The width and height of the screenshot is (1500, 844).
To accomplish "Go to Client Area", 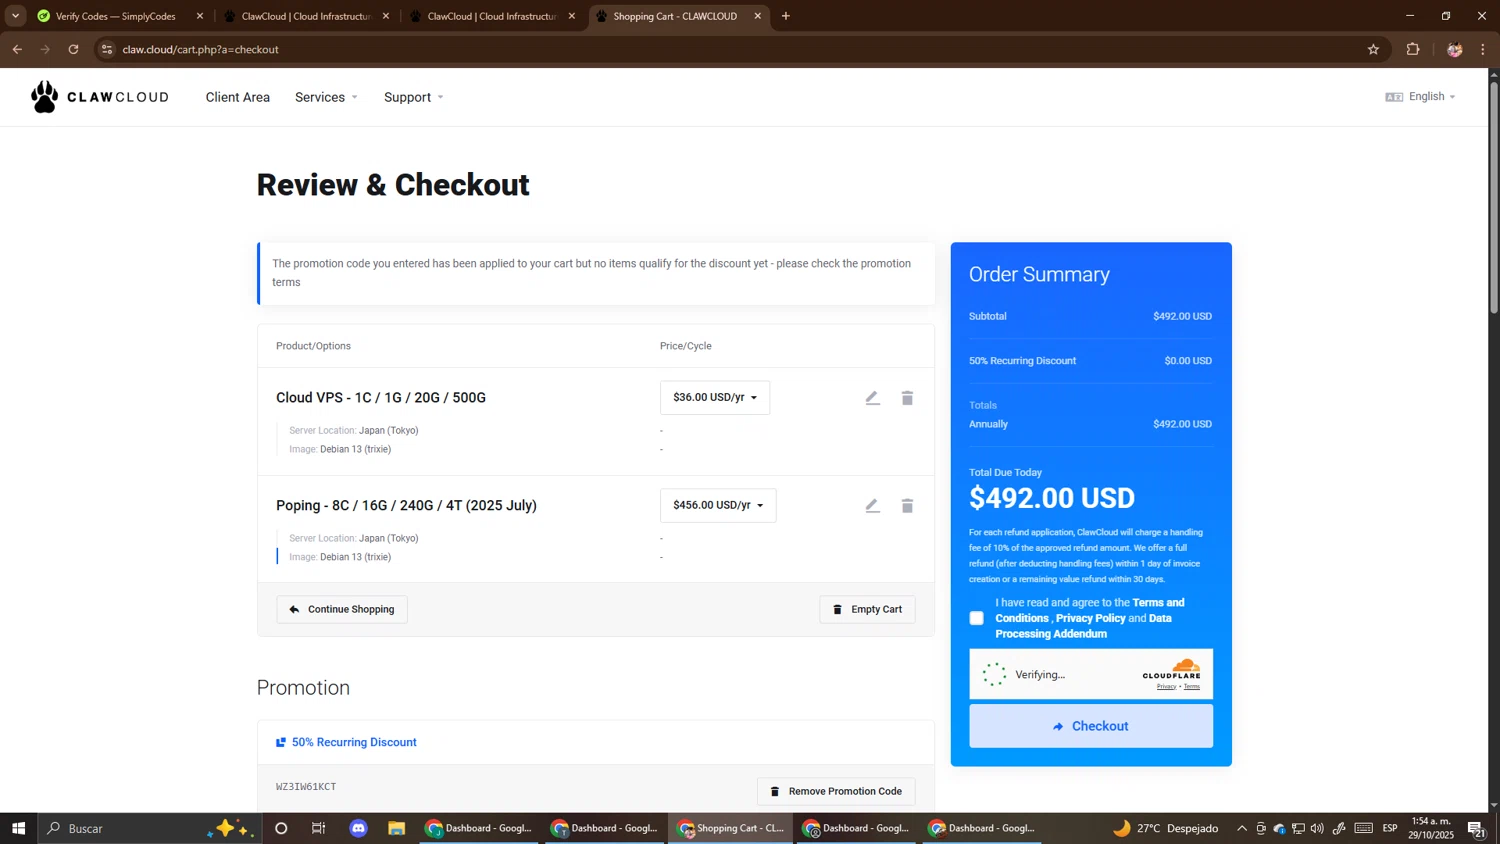I will tap(238, 97).
